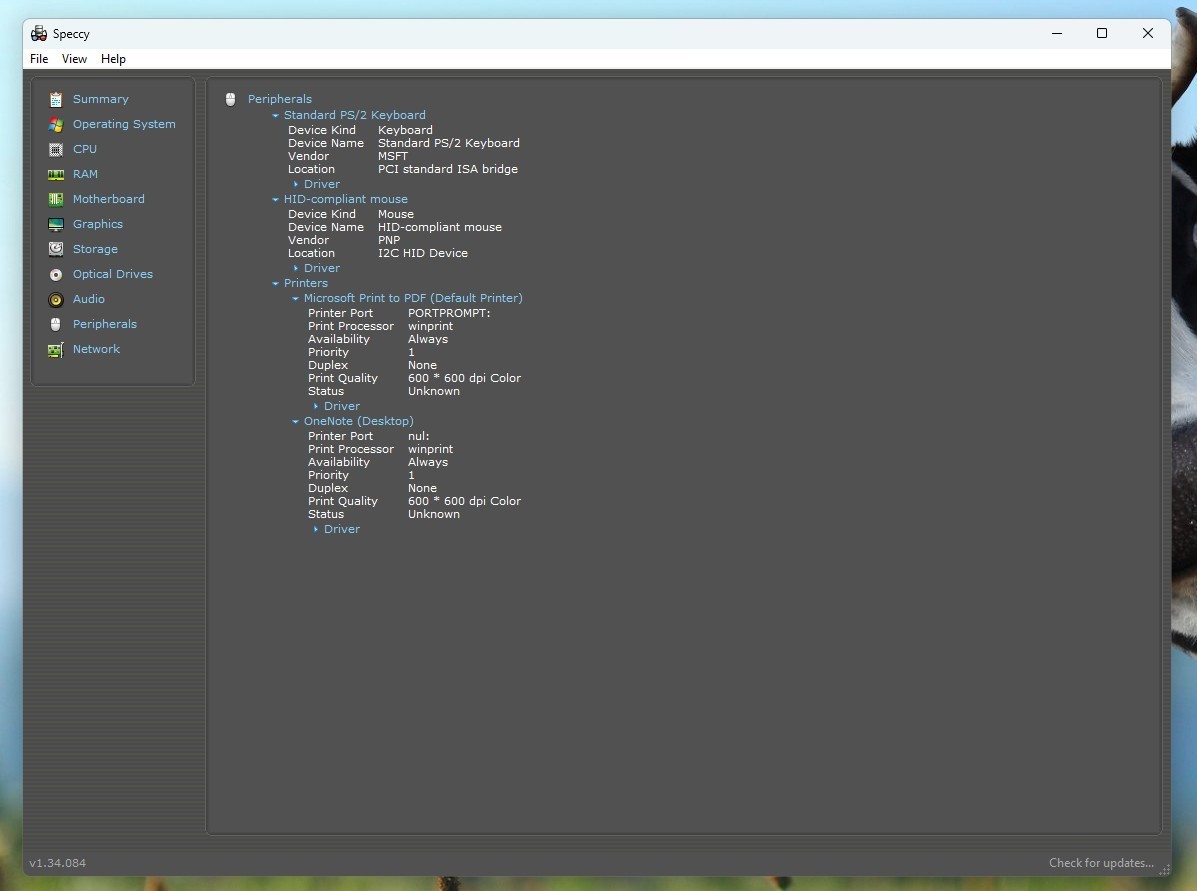Click the mouse icon beside Peripherals heading
This screenshot has height=891, width=1197.
coord(231,99)
